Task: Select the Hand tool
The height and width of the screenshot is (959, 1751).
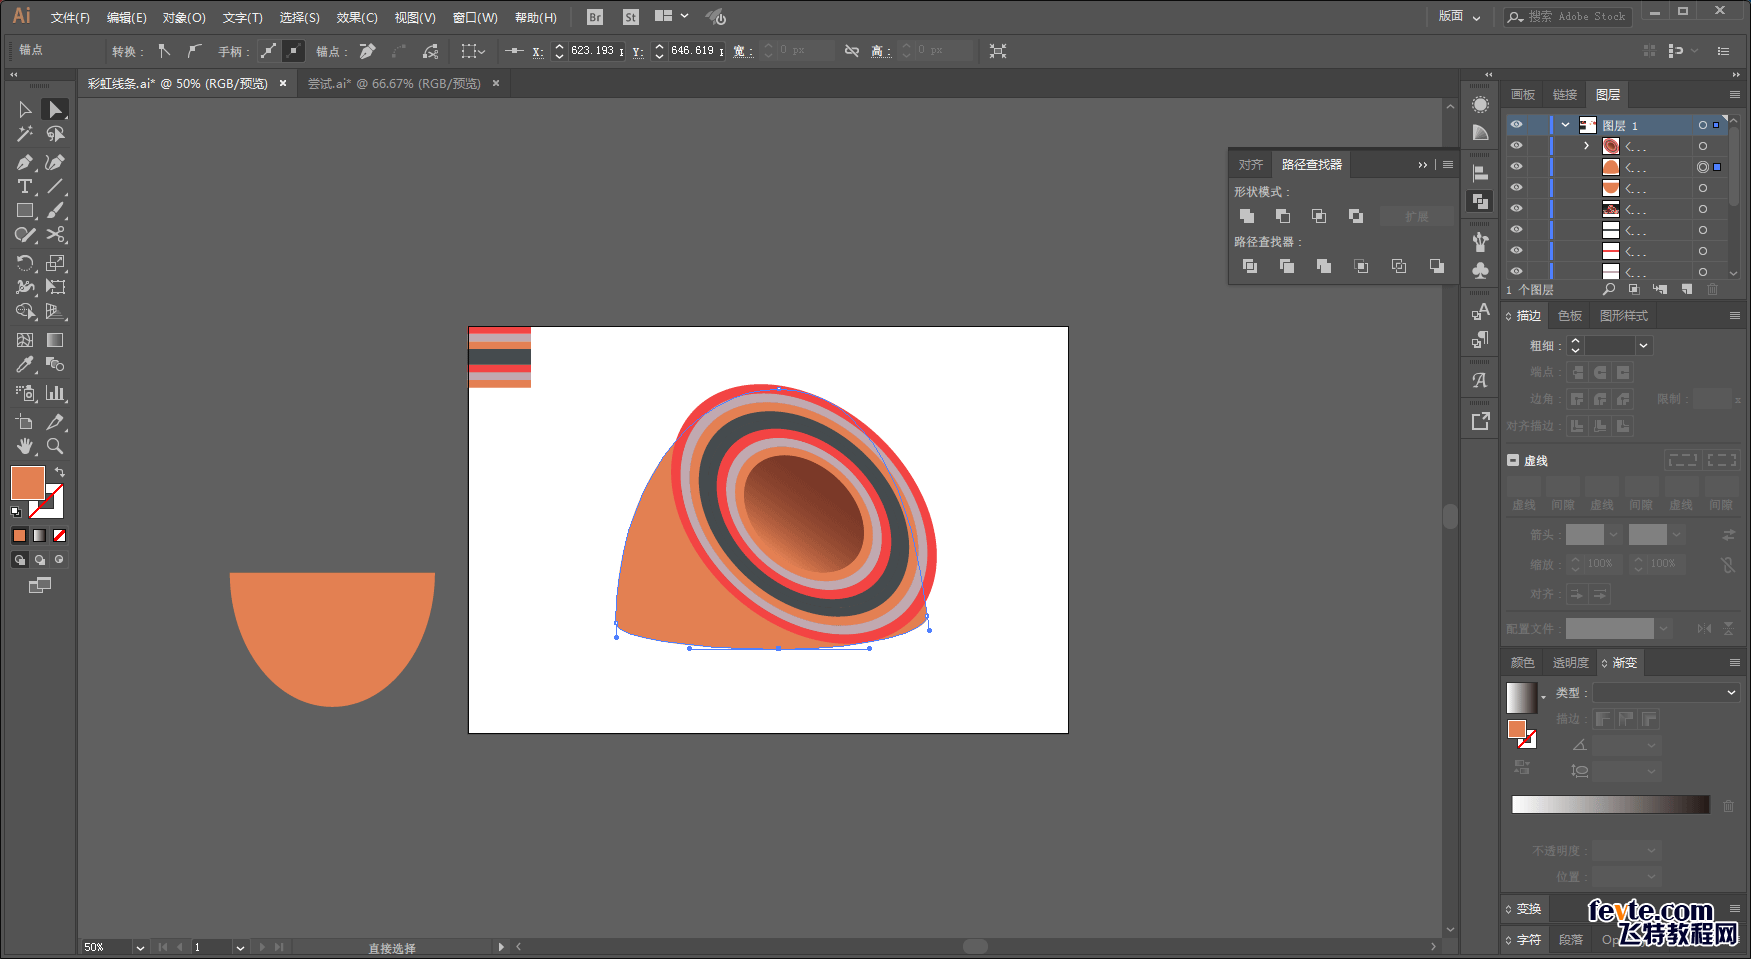Action: 25,446
